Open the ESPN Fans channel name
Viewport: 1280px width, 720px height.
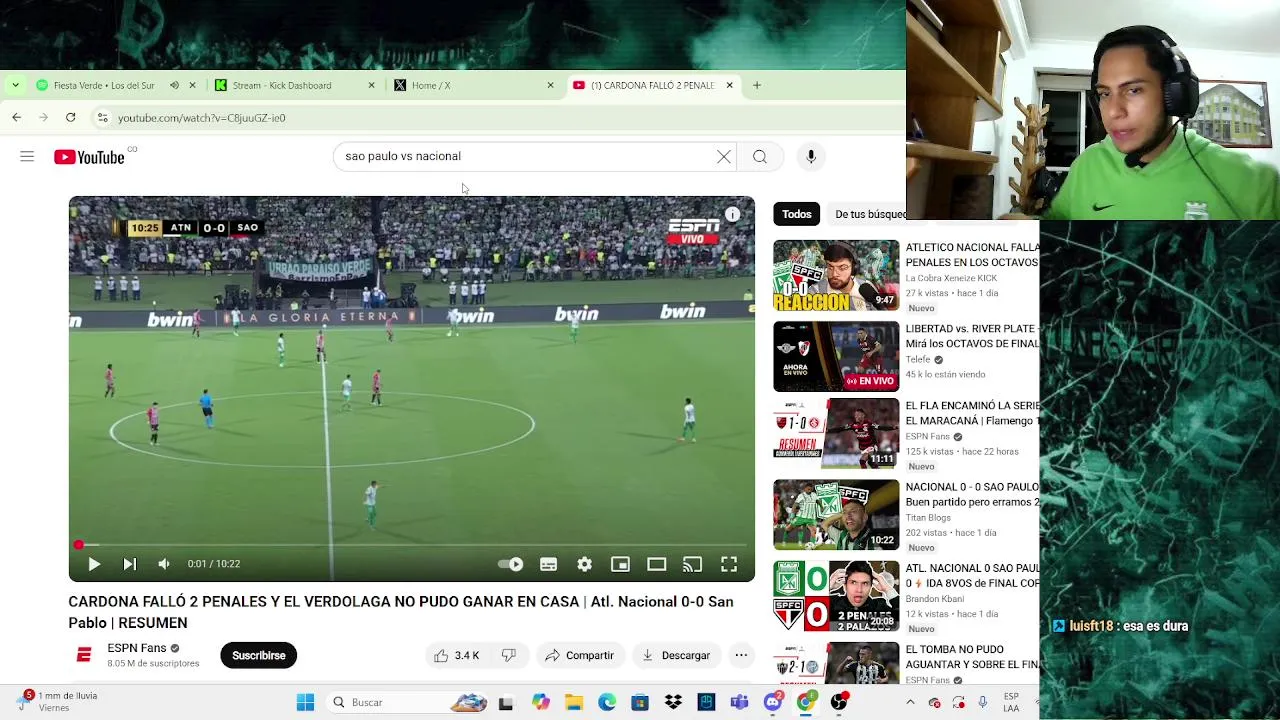tap(137, 648)
